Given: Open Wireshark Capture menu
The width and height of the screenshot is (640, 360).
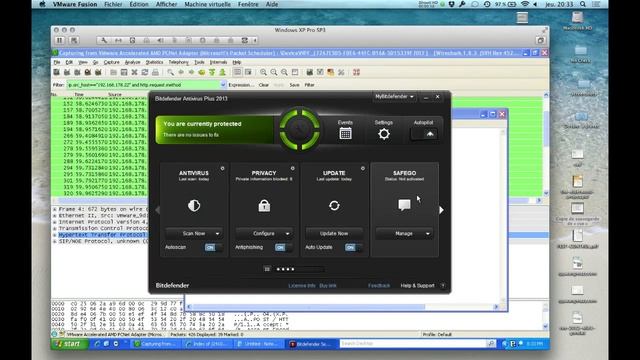Looking at the screenshot, I should [111, 62].
